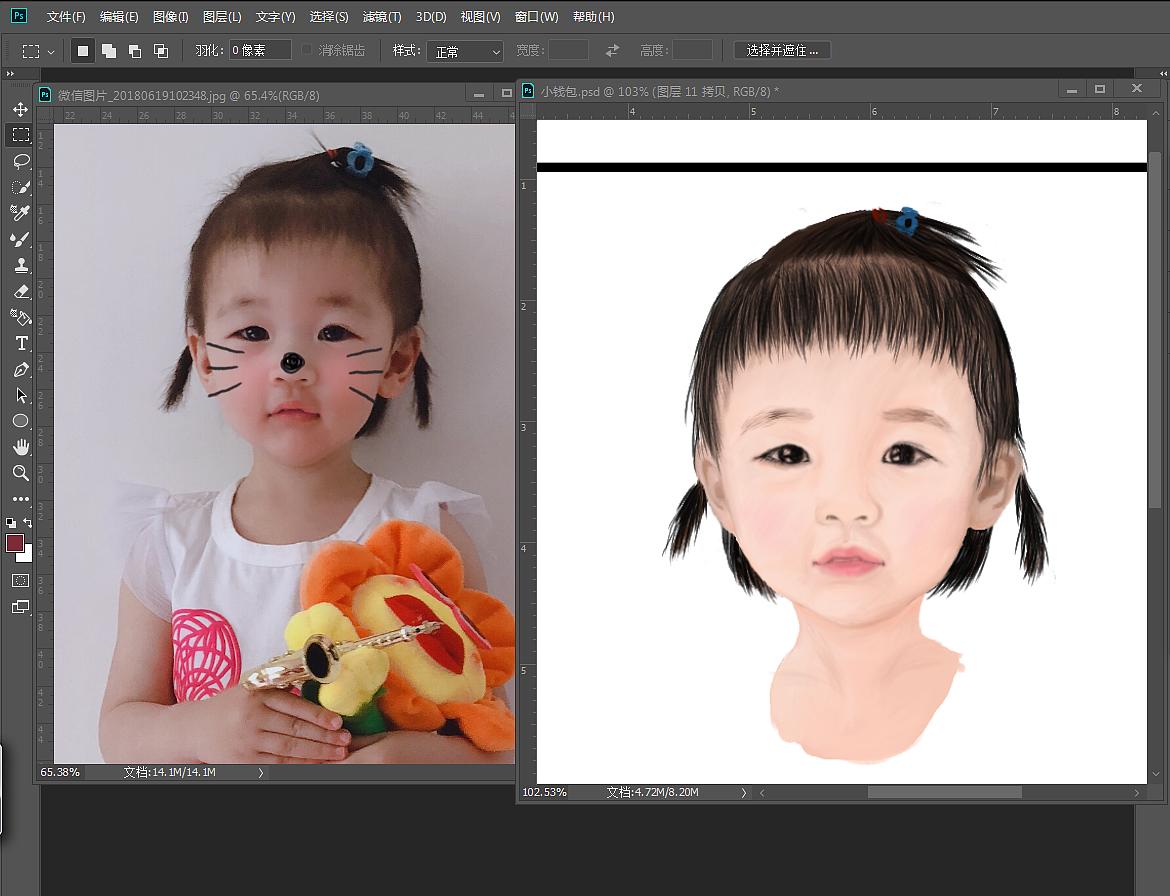Change the screen mode icon

click(x=20, y=607)
